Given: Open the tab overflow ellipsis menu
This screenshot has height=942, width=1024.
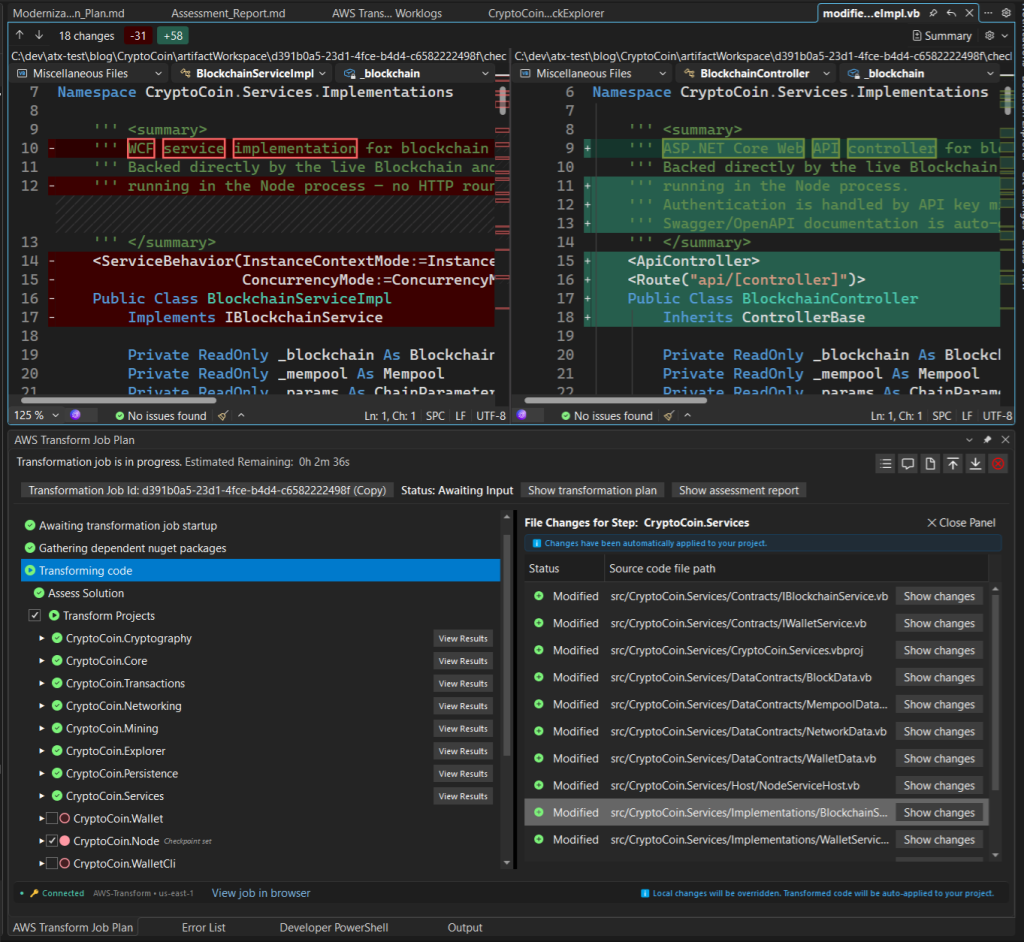Looking at the screenshot, I should pos(988,13).
